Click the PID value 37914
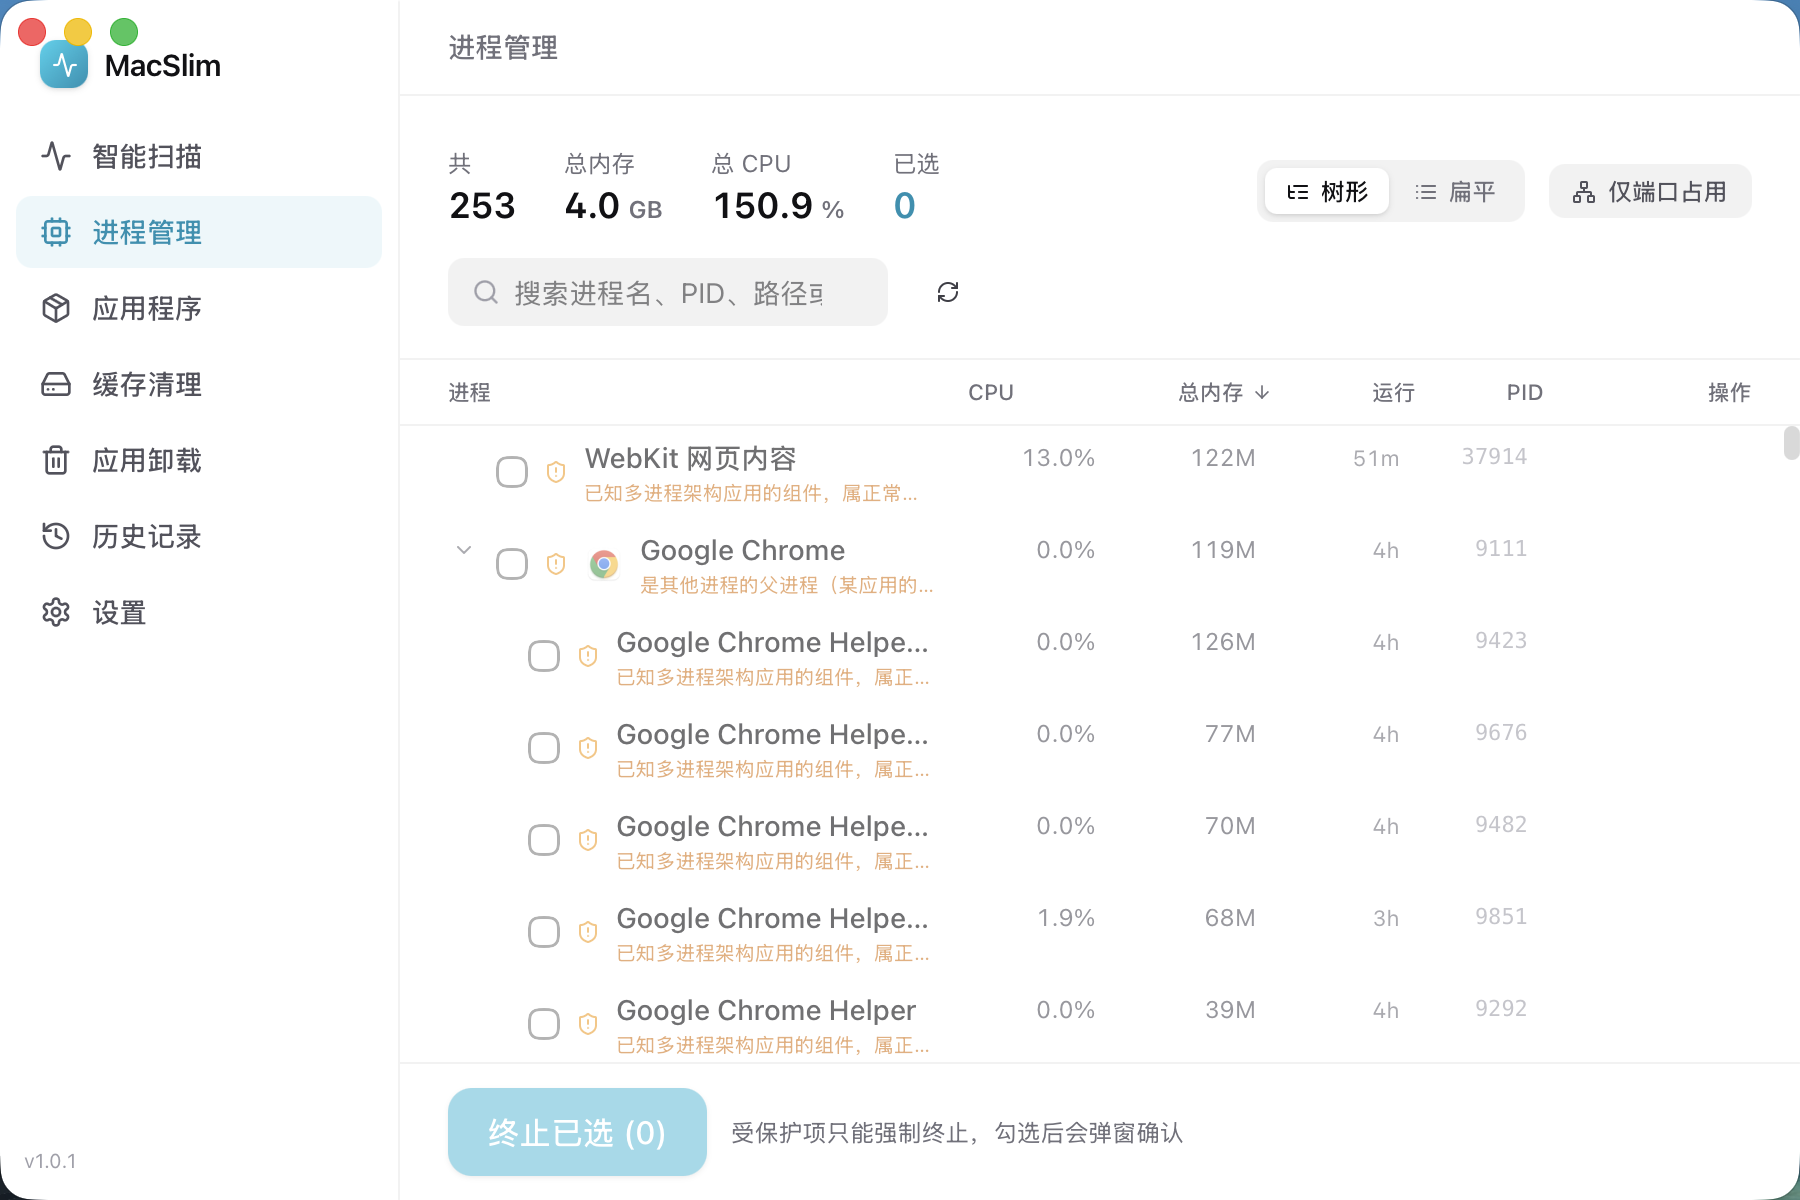Image resolution: width=1800 pixels, height=1200 pixels. click(x=1494, y=456)
